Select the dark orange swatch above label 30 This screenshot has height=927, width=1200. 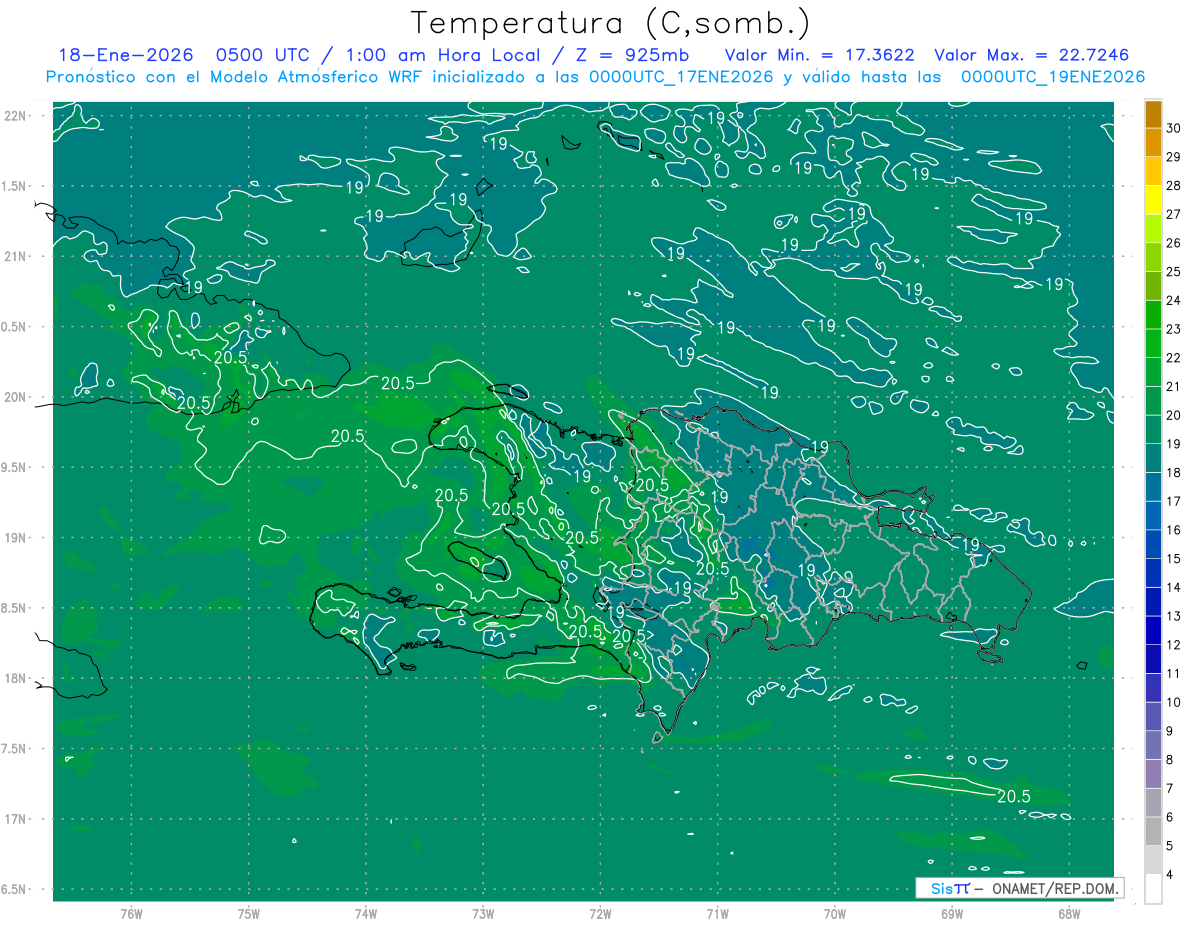(1153, 113)
